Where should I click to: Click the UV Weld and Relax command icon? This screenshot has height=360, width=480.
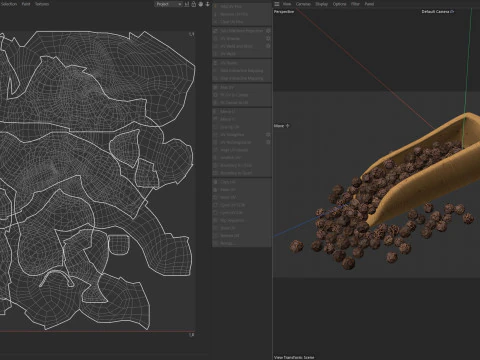215,46
